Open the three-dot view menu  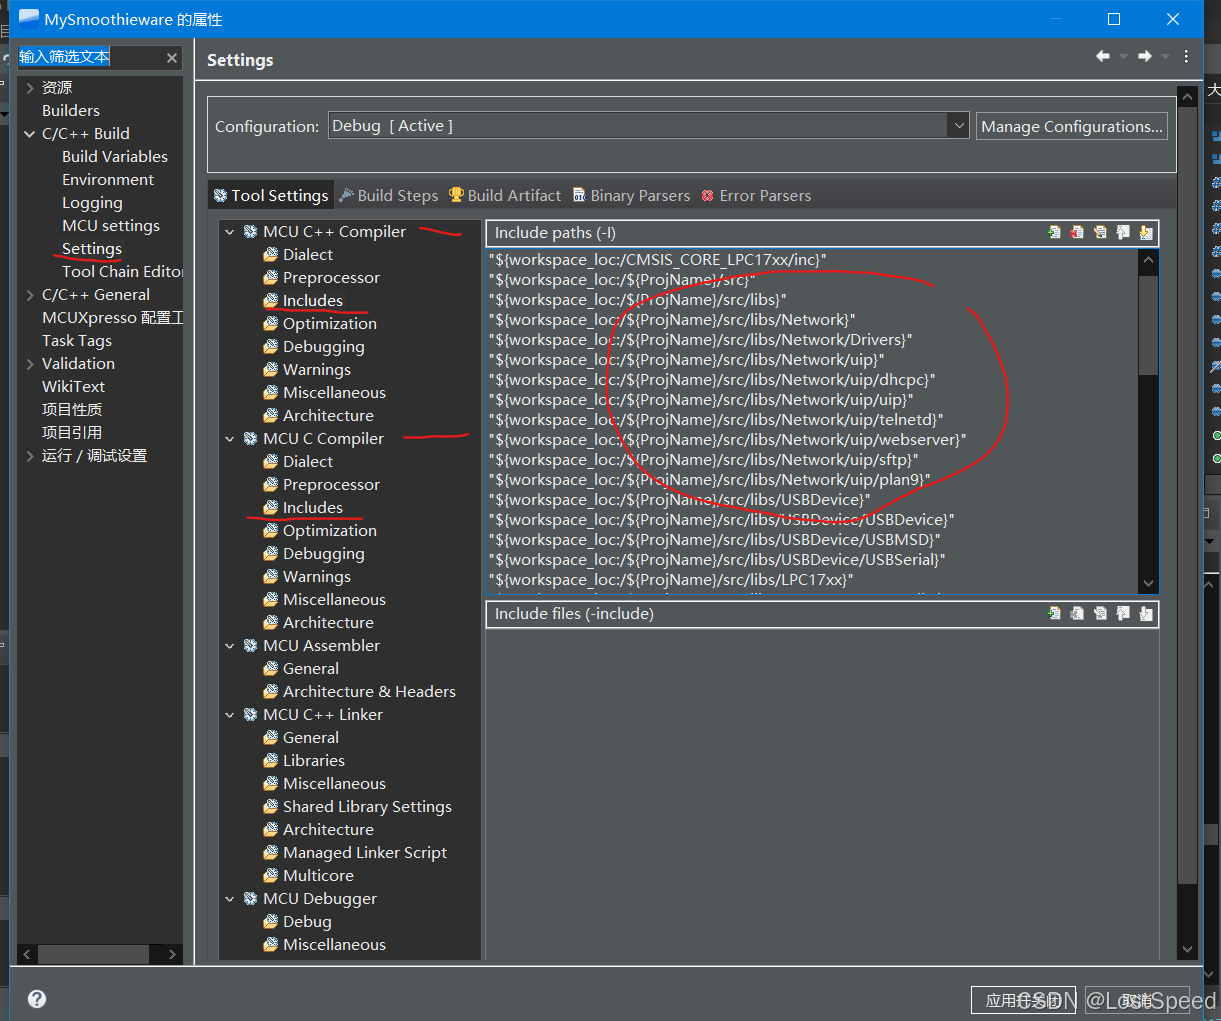point(1186,56)
